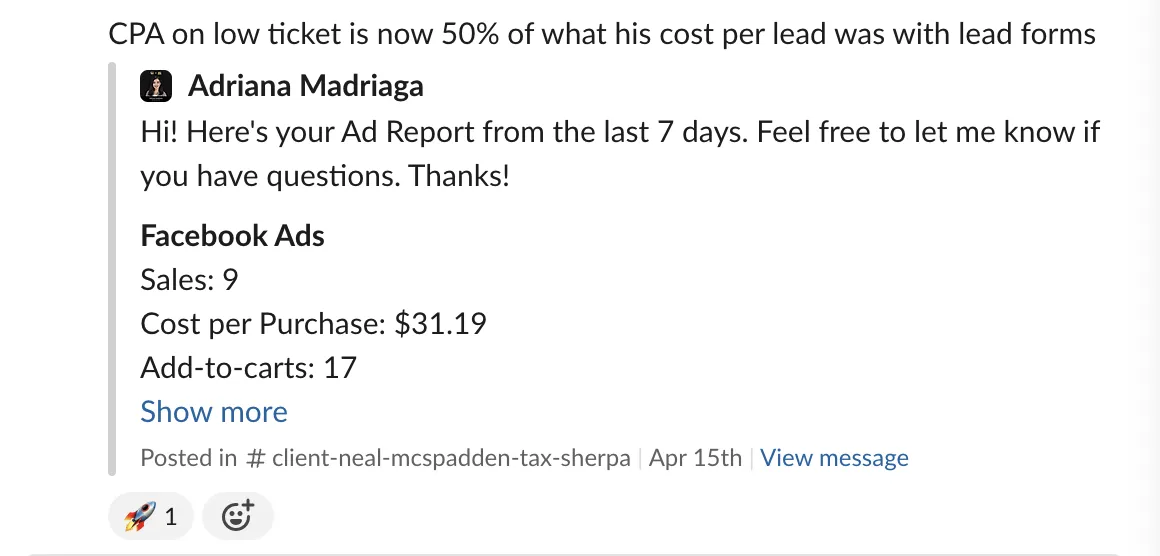Image resolution: width=1160 pixels, height=556 pixels.
Task: Click the Sales: 9 line
Action: click(x=189, y=280)
